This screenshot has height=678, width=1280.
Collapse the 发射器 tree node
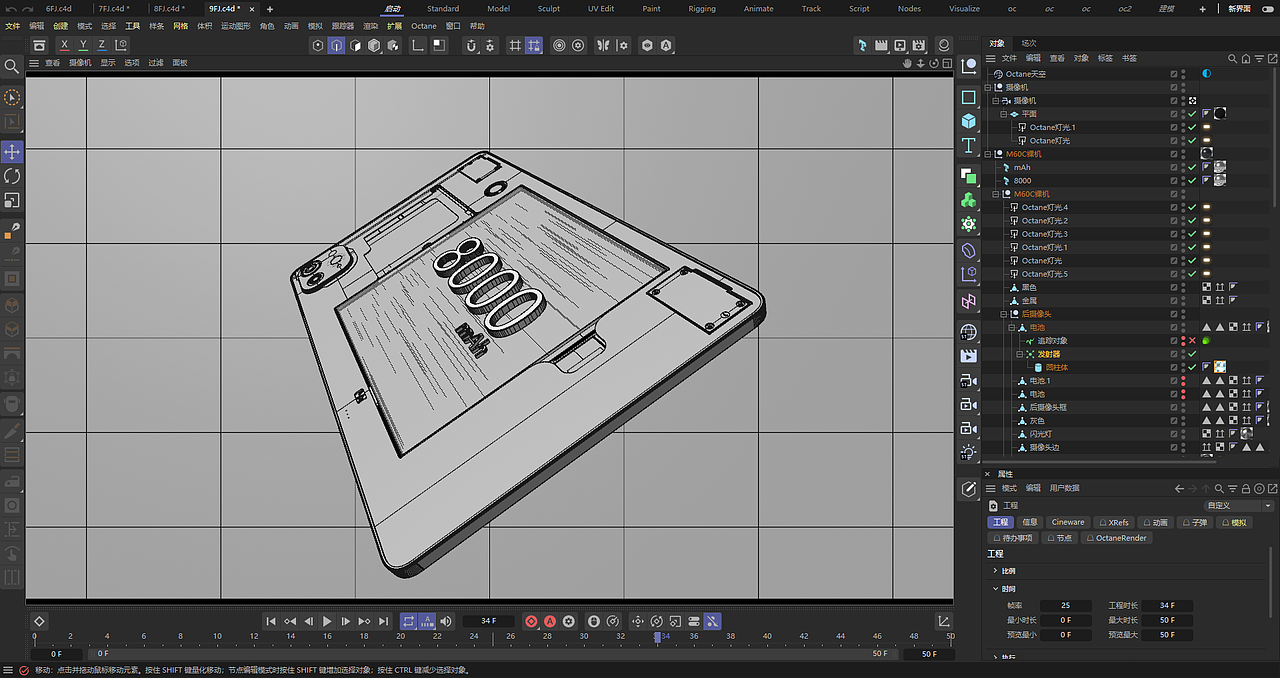(1020, 354)
